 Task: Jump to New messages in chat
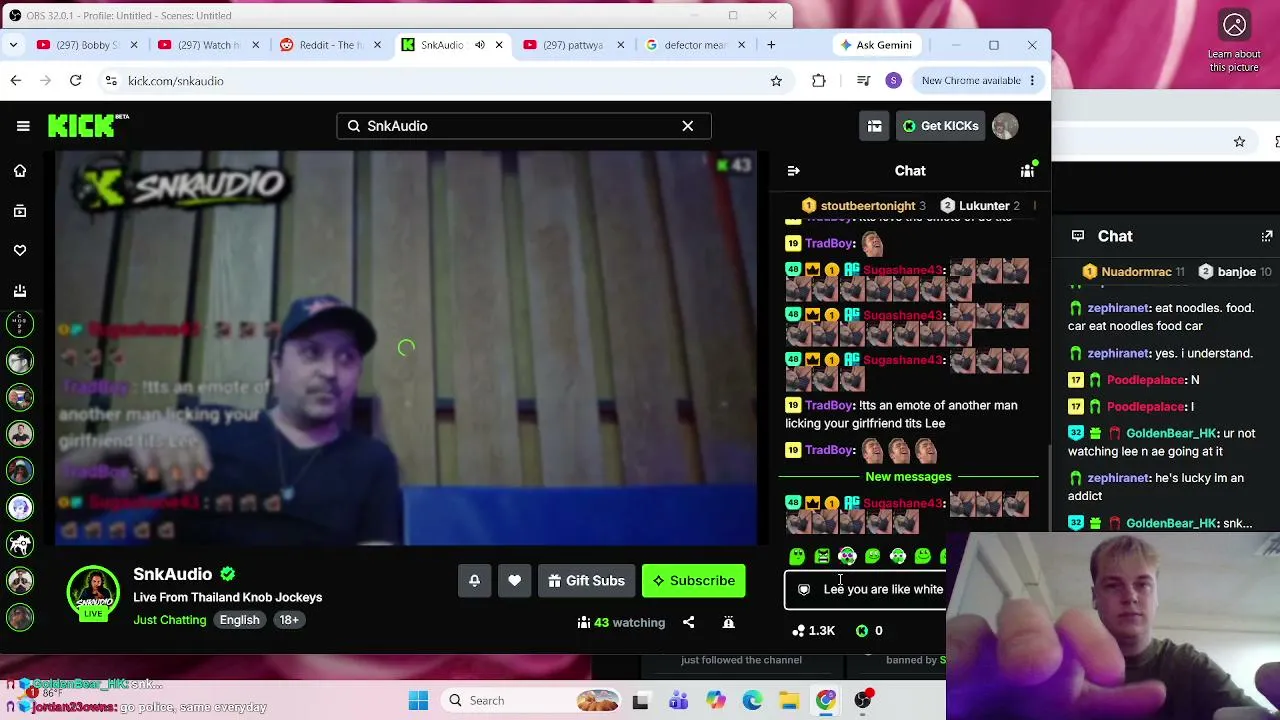[908, 477]
